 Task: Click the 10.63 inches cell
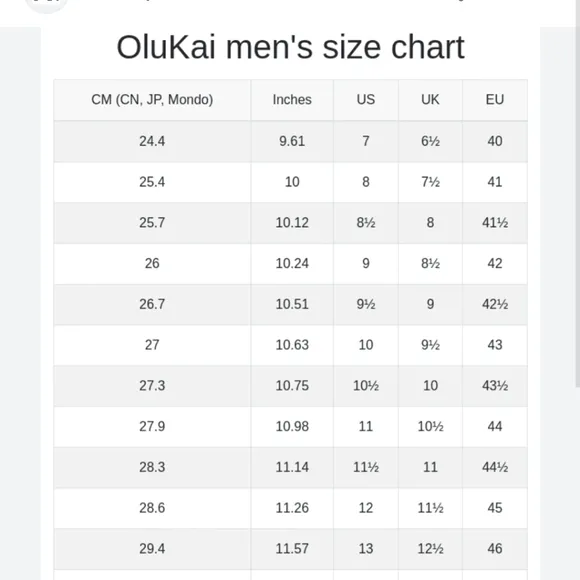pos(292,345)
